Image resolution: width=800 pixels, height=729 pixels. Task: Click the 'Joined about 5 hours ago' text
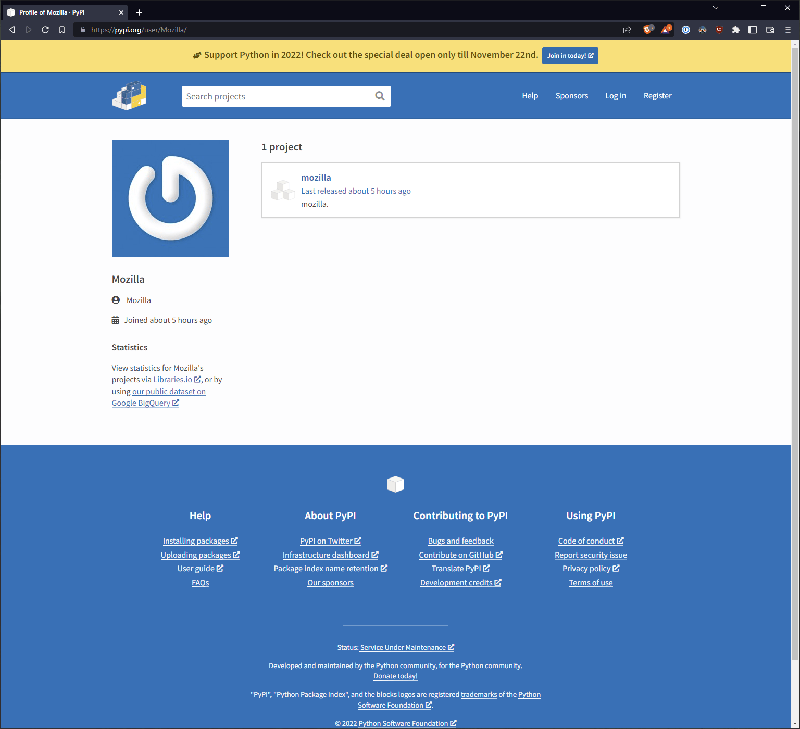168,320
